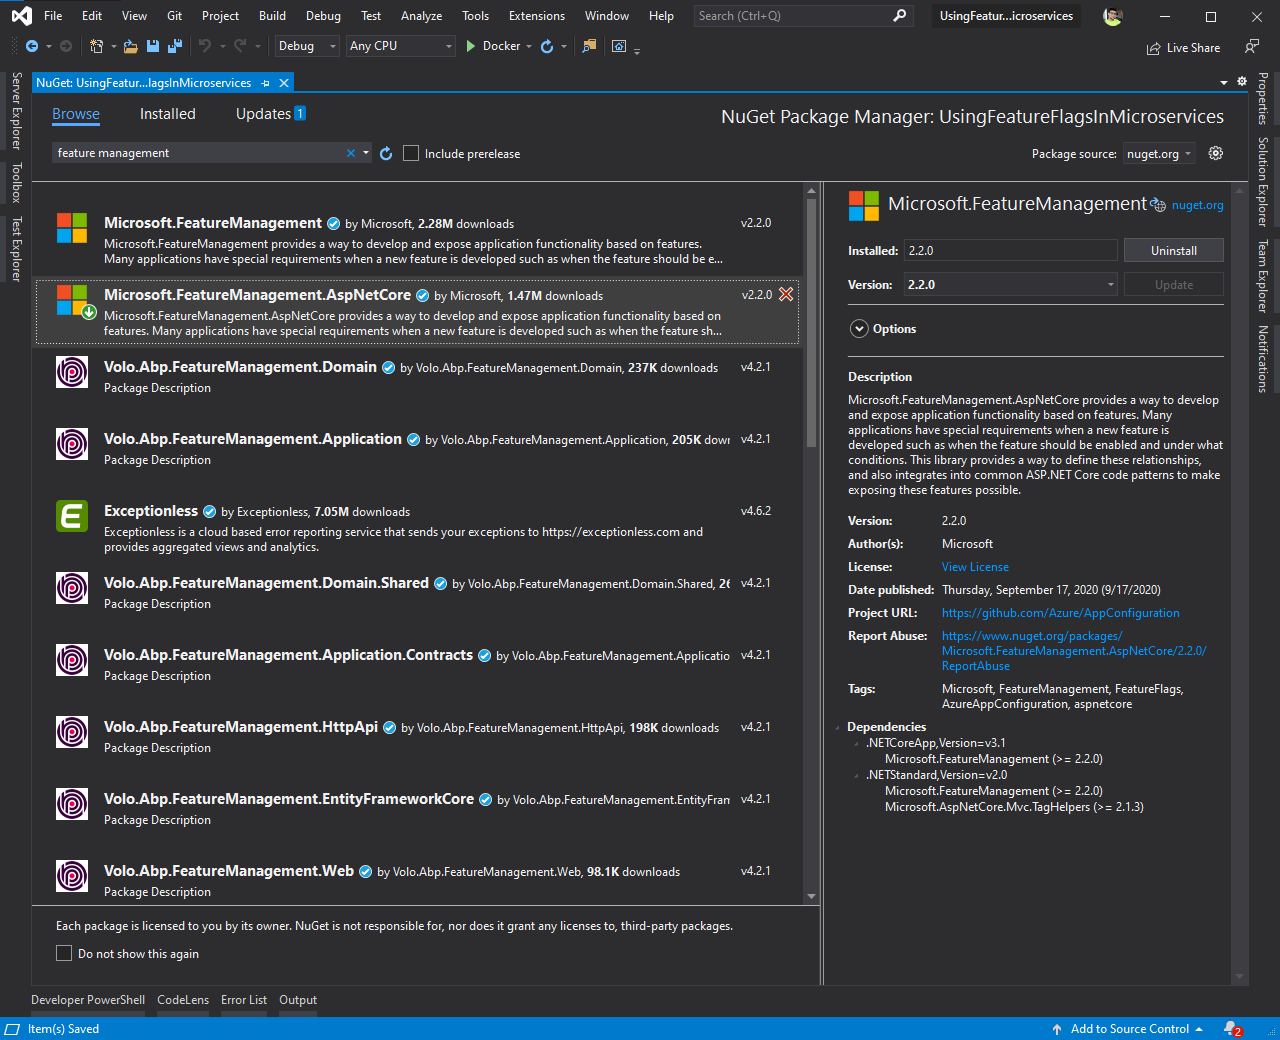Image resolution: width=1280 pixels, height=1040 pixels.
Task: Click the Navigate Backward arrow icon
Action: tap(32, 46)
